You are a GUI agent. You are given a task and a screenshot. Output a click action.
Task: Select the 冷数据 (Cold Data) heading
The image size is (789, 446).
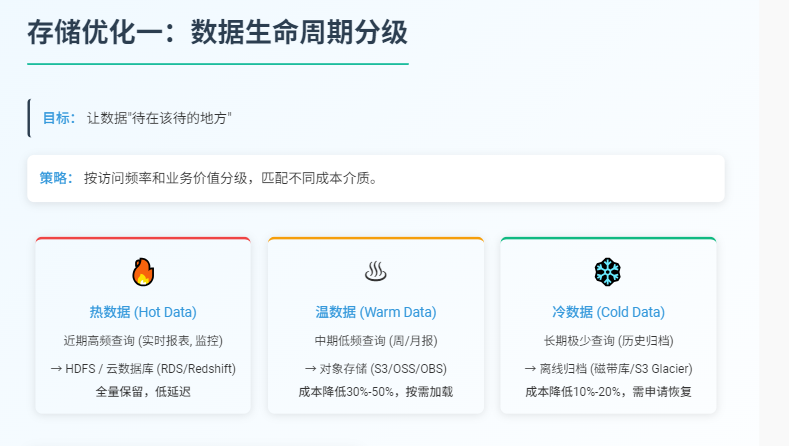608,312
